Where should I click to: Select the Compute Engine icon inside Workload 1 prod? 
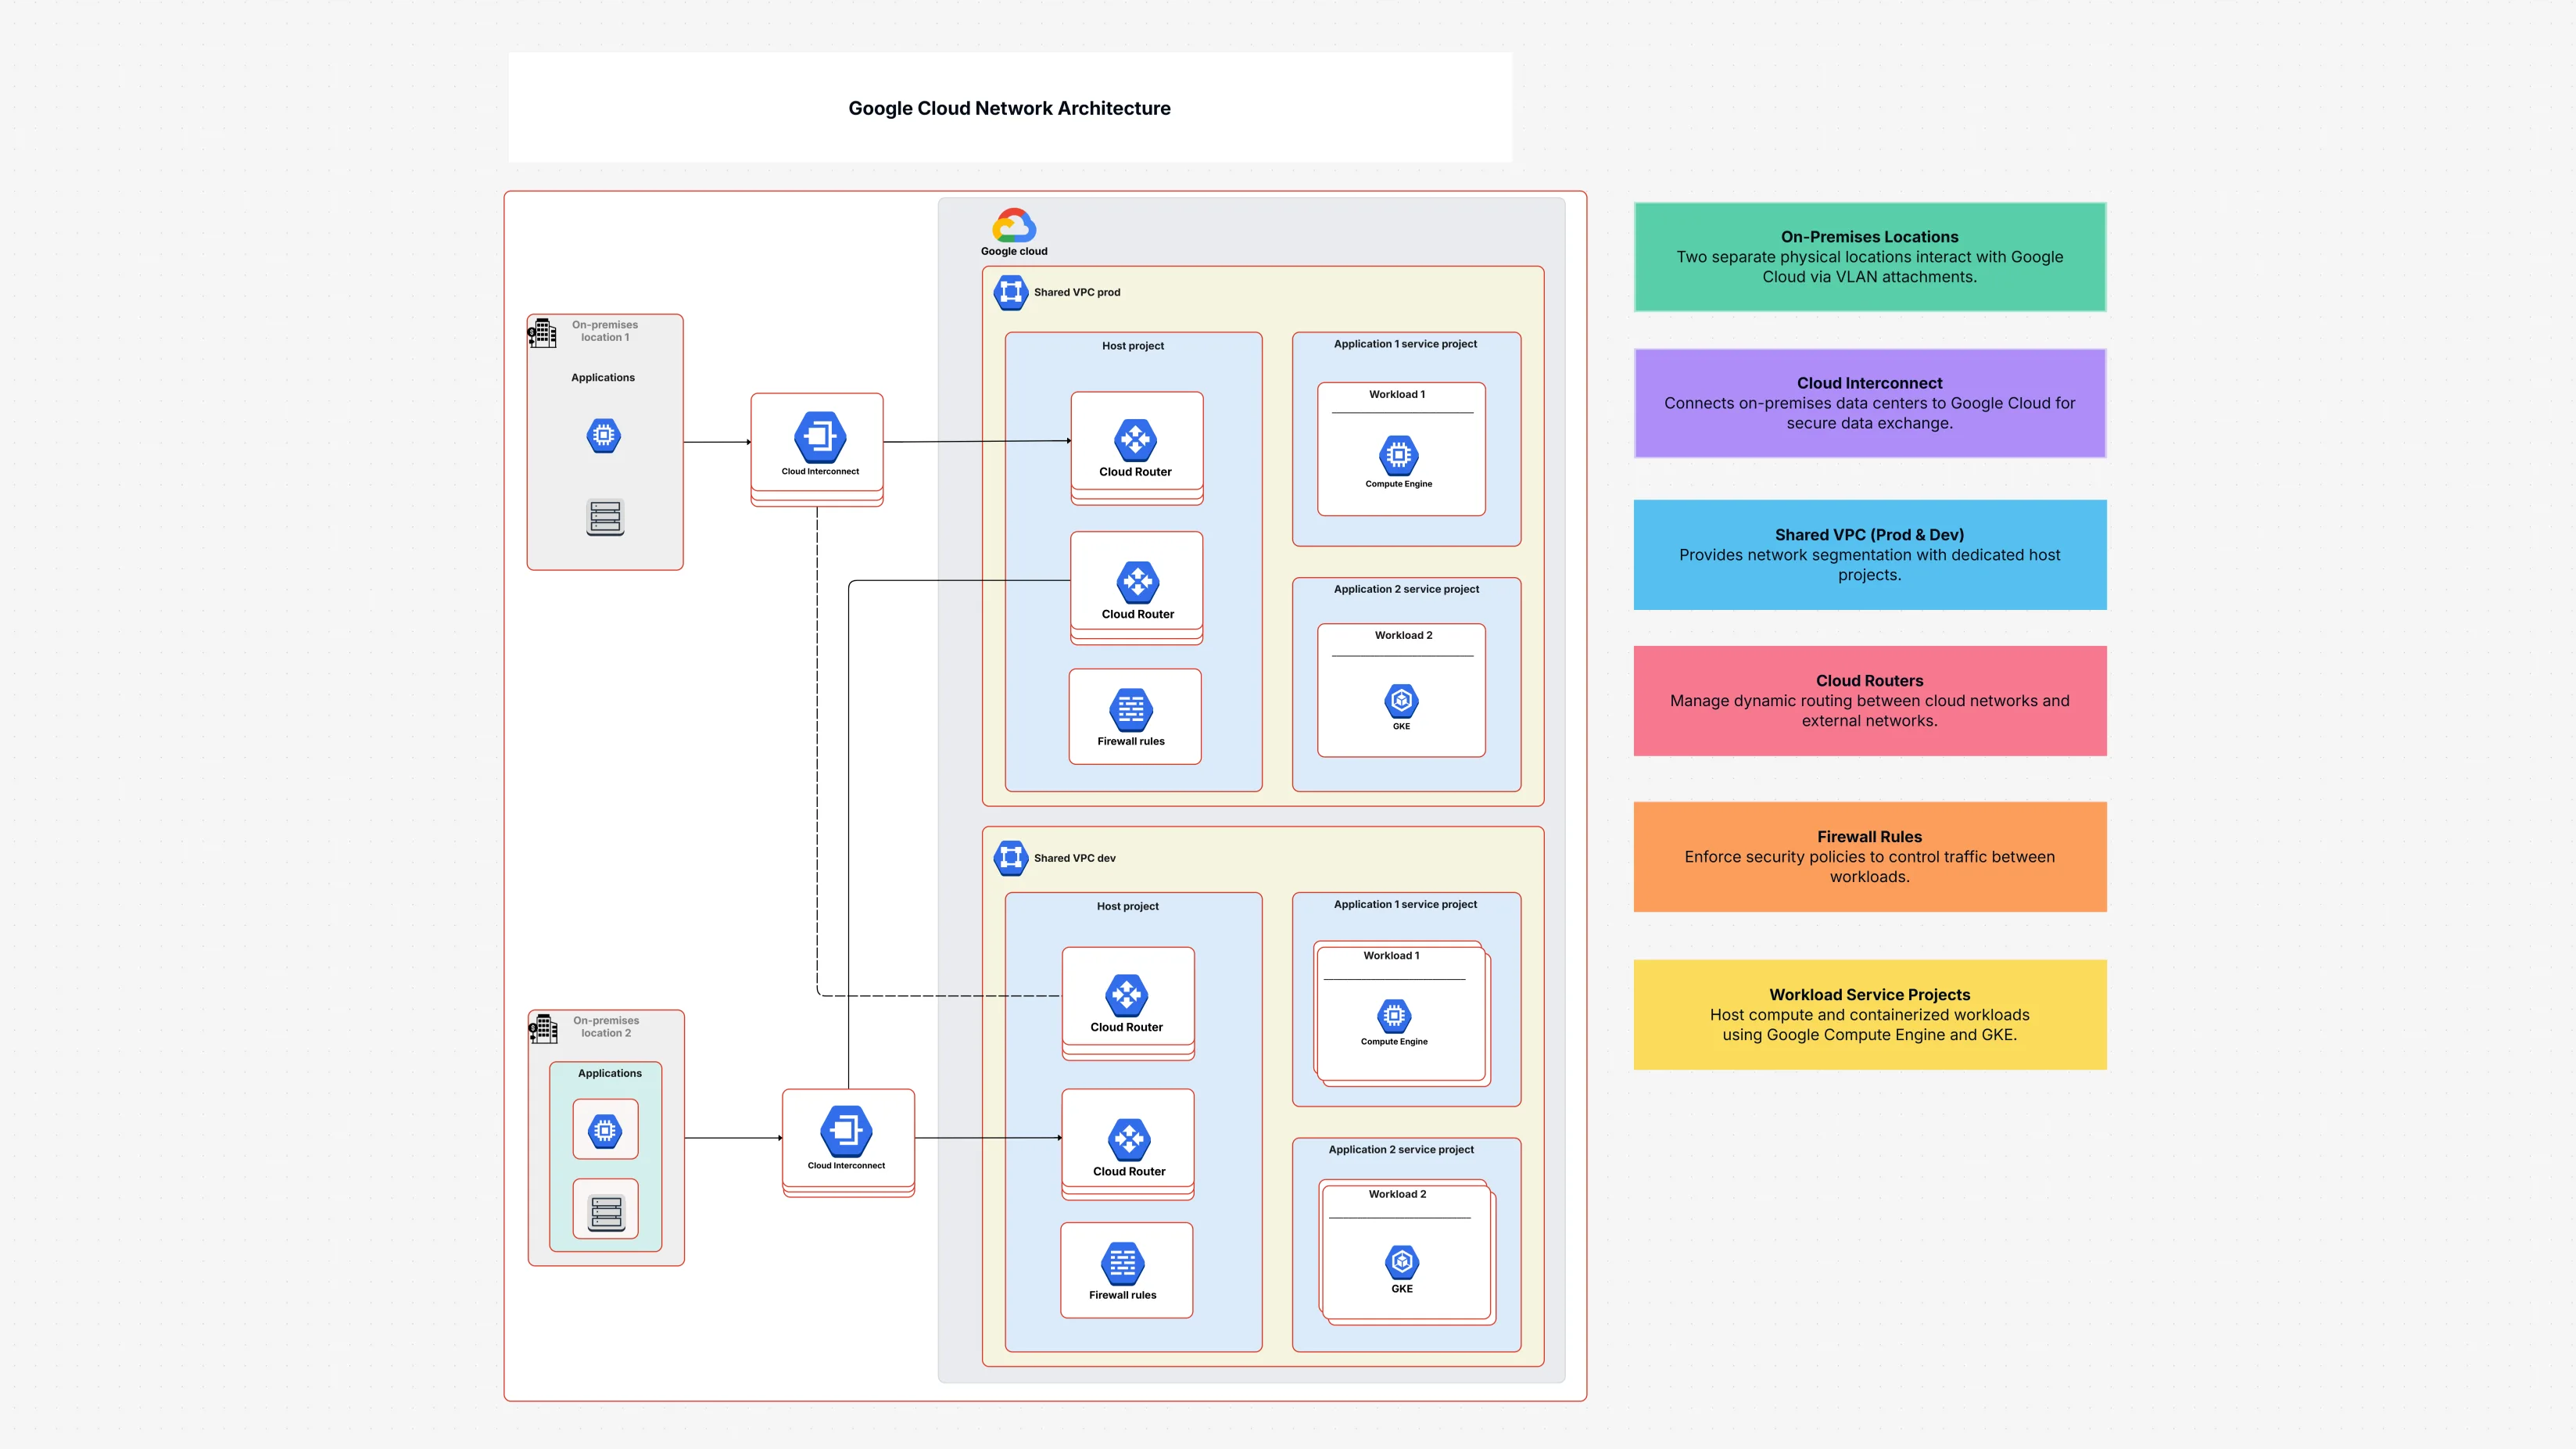point(1399,456)
